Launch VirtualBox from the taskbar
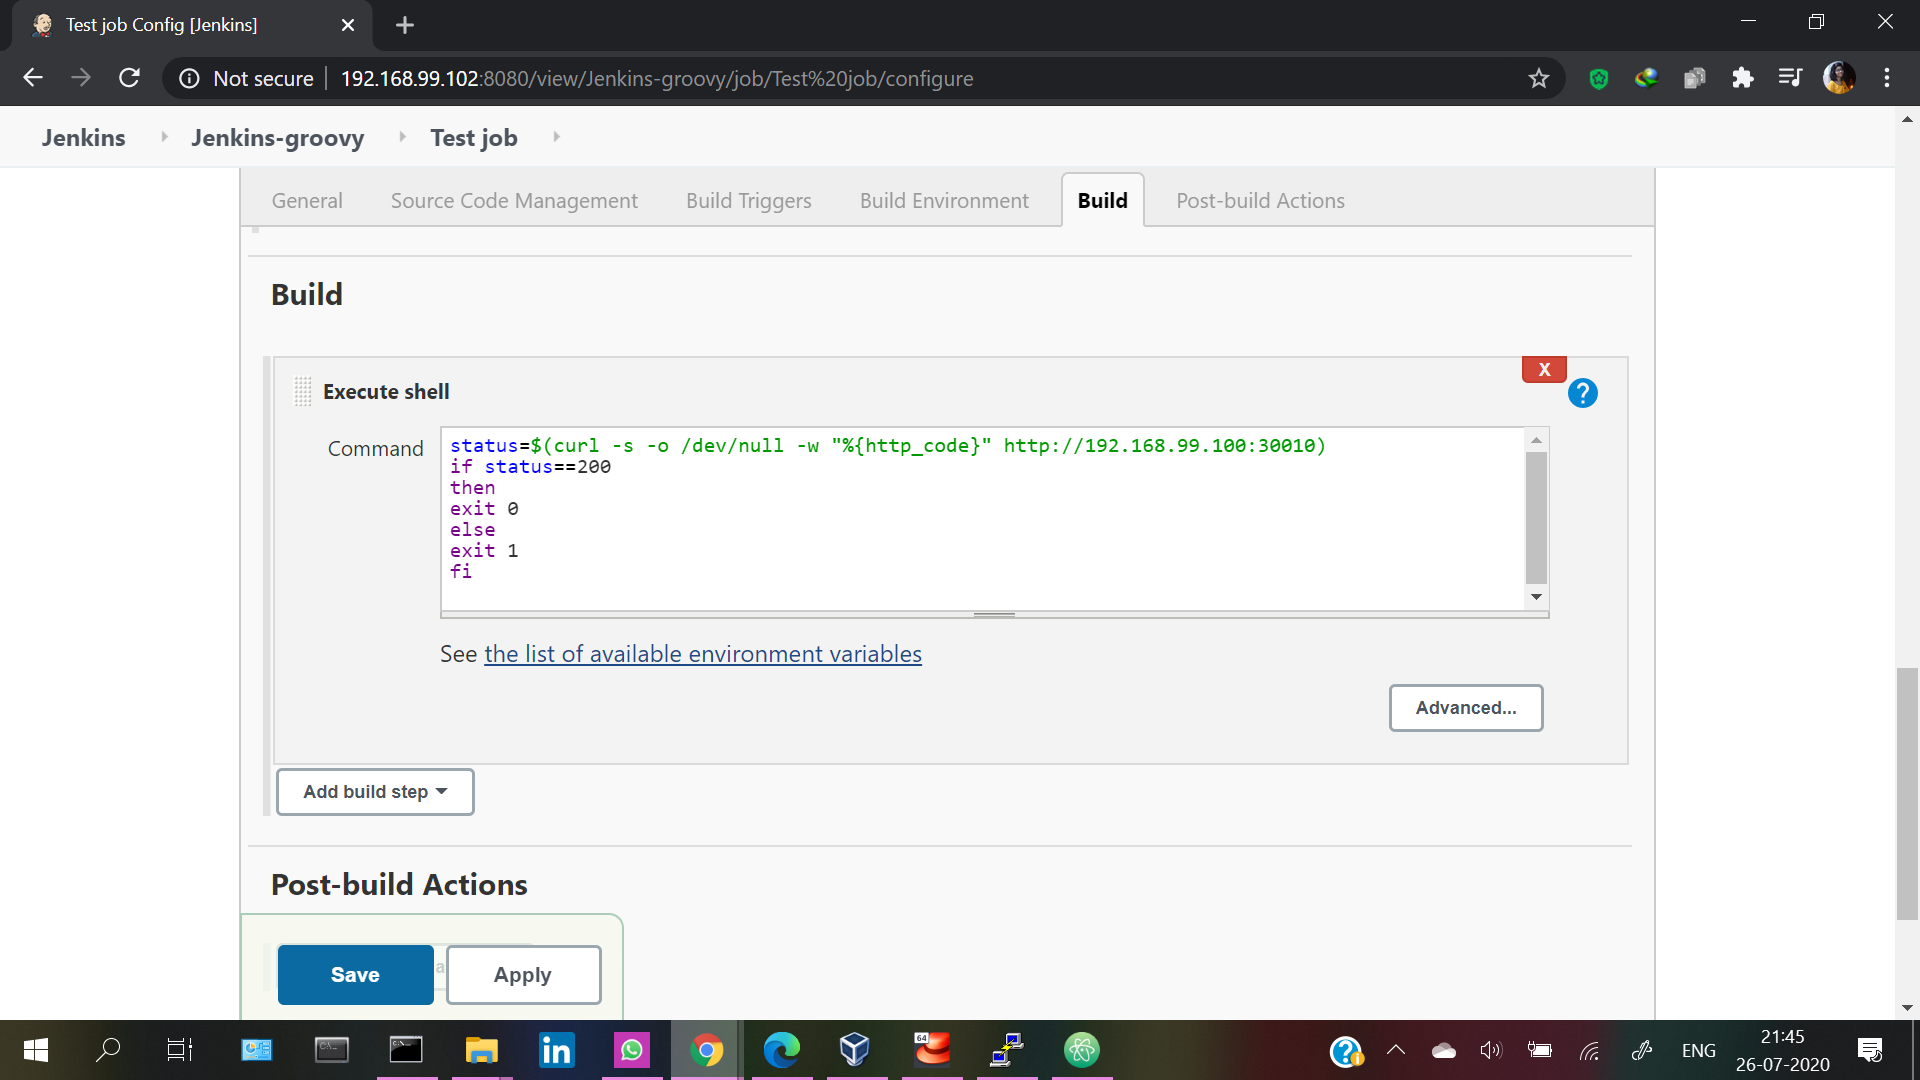 (854, 1050)
